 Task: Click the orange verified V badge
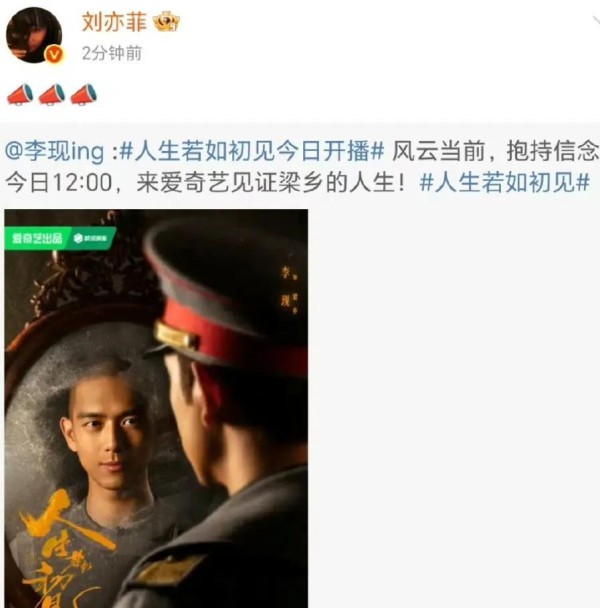[x=54, y=54]
